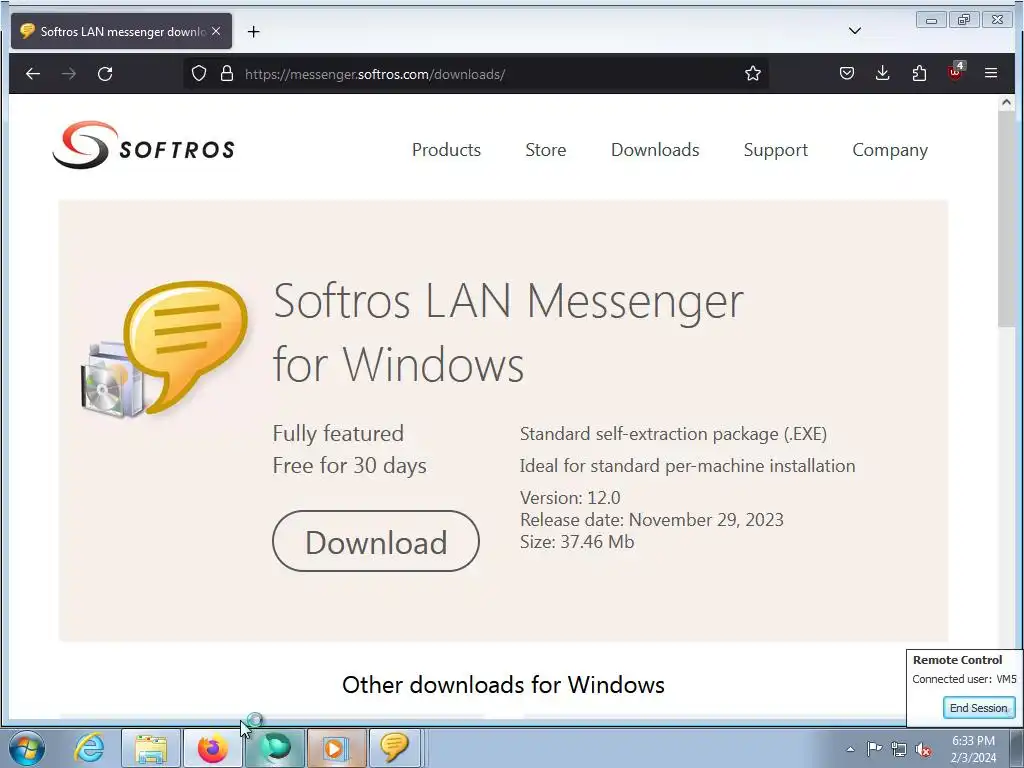The width and height of the screenshot is (1024, 768).
Task: Open the Store menu item
Action: (x=545, y=150)
